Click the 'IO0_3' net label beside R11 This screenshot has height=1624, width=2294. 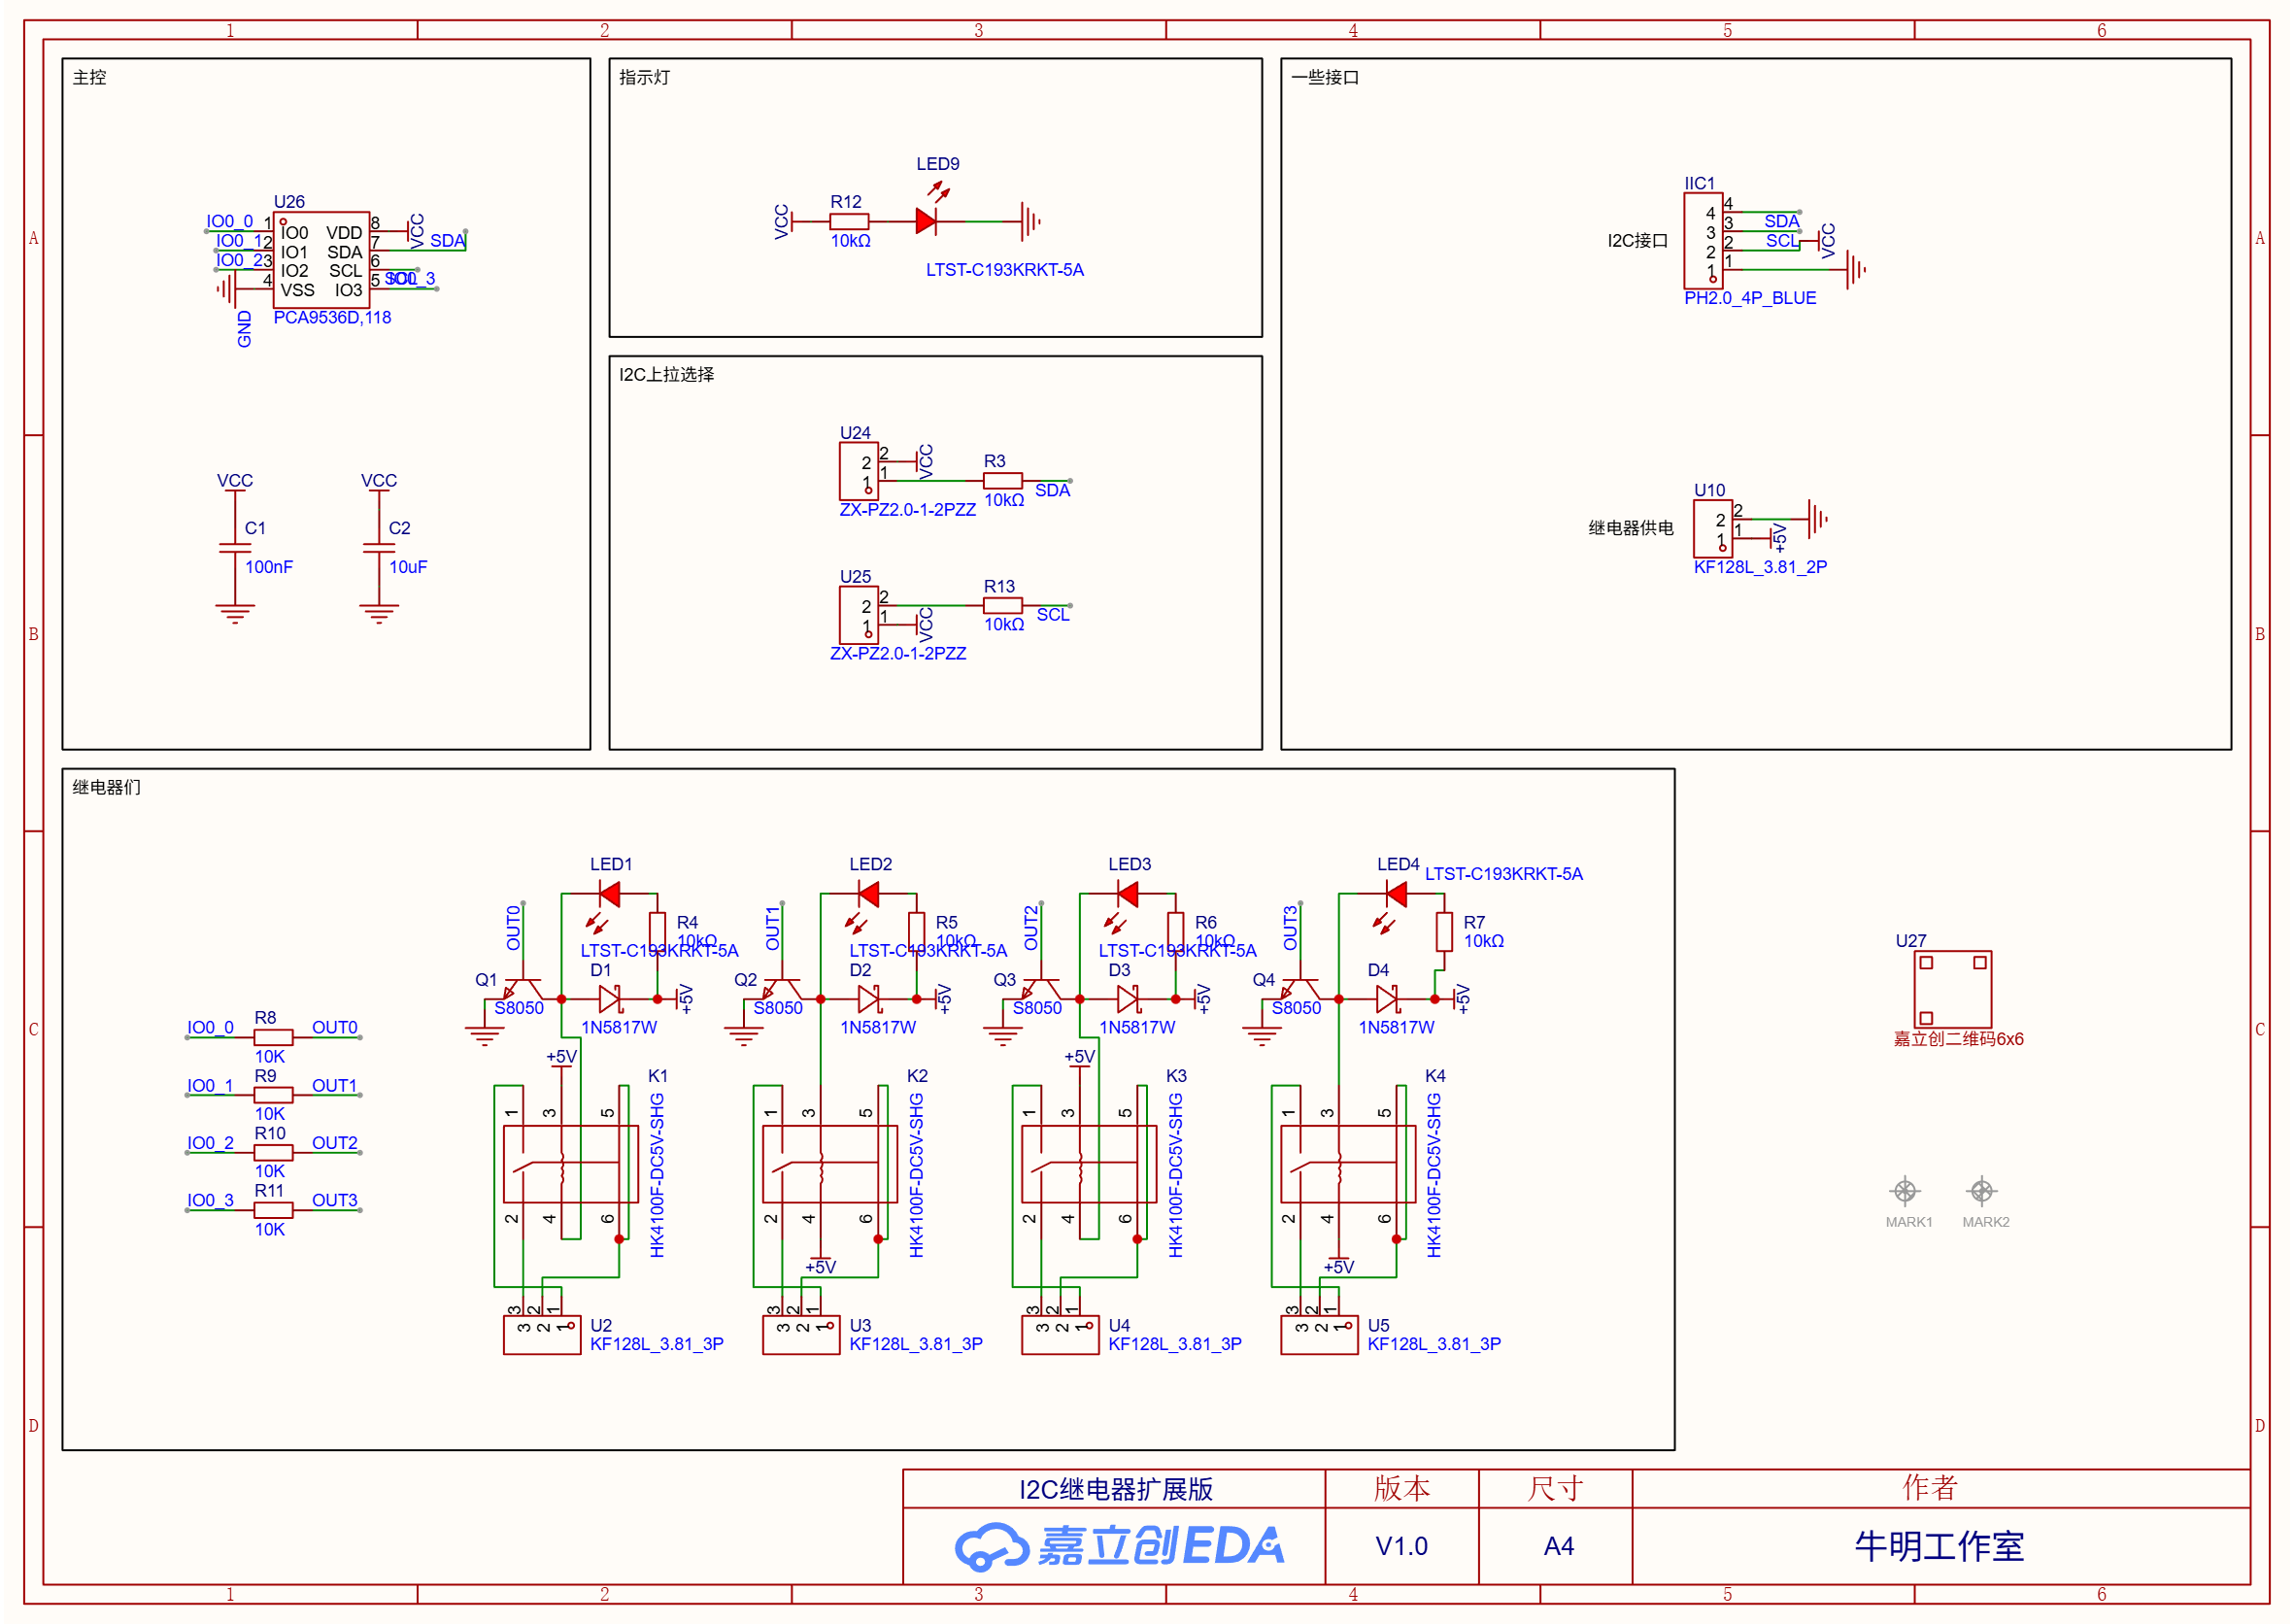pos(210,1200)
